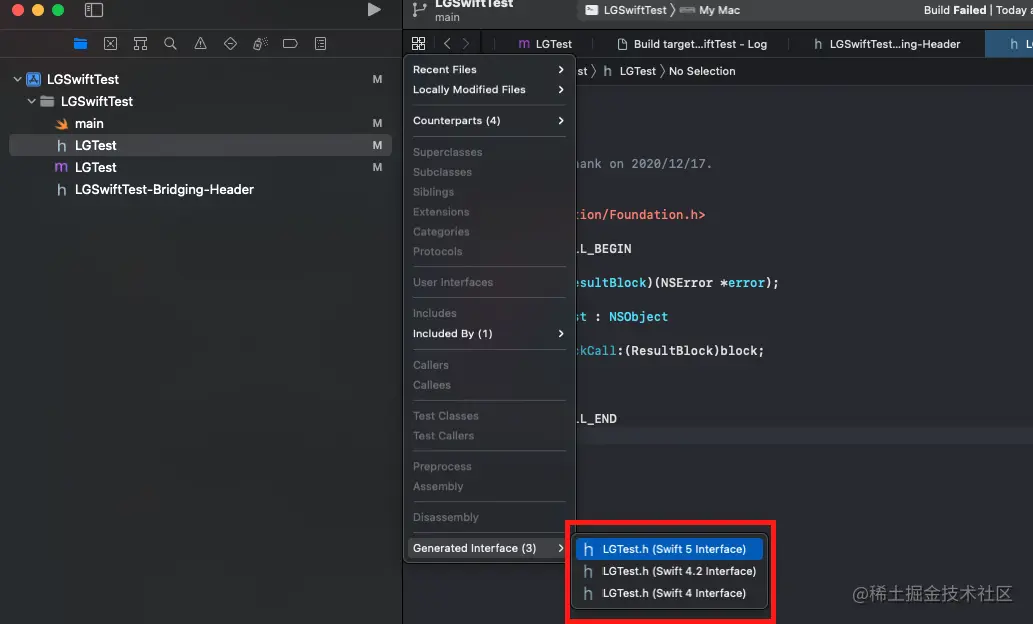Screen dimensions: 1033x624
Task: Select LGTest implementation file in navigator
Action: [x=200, y=167]
